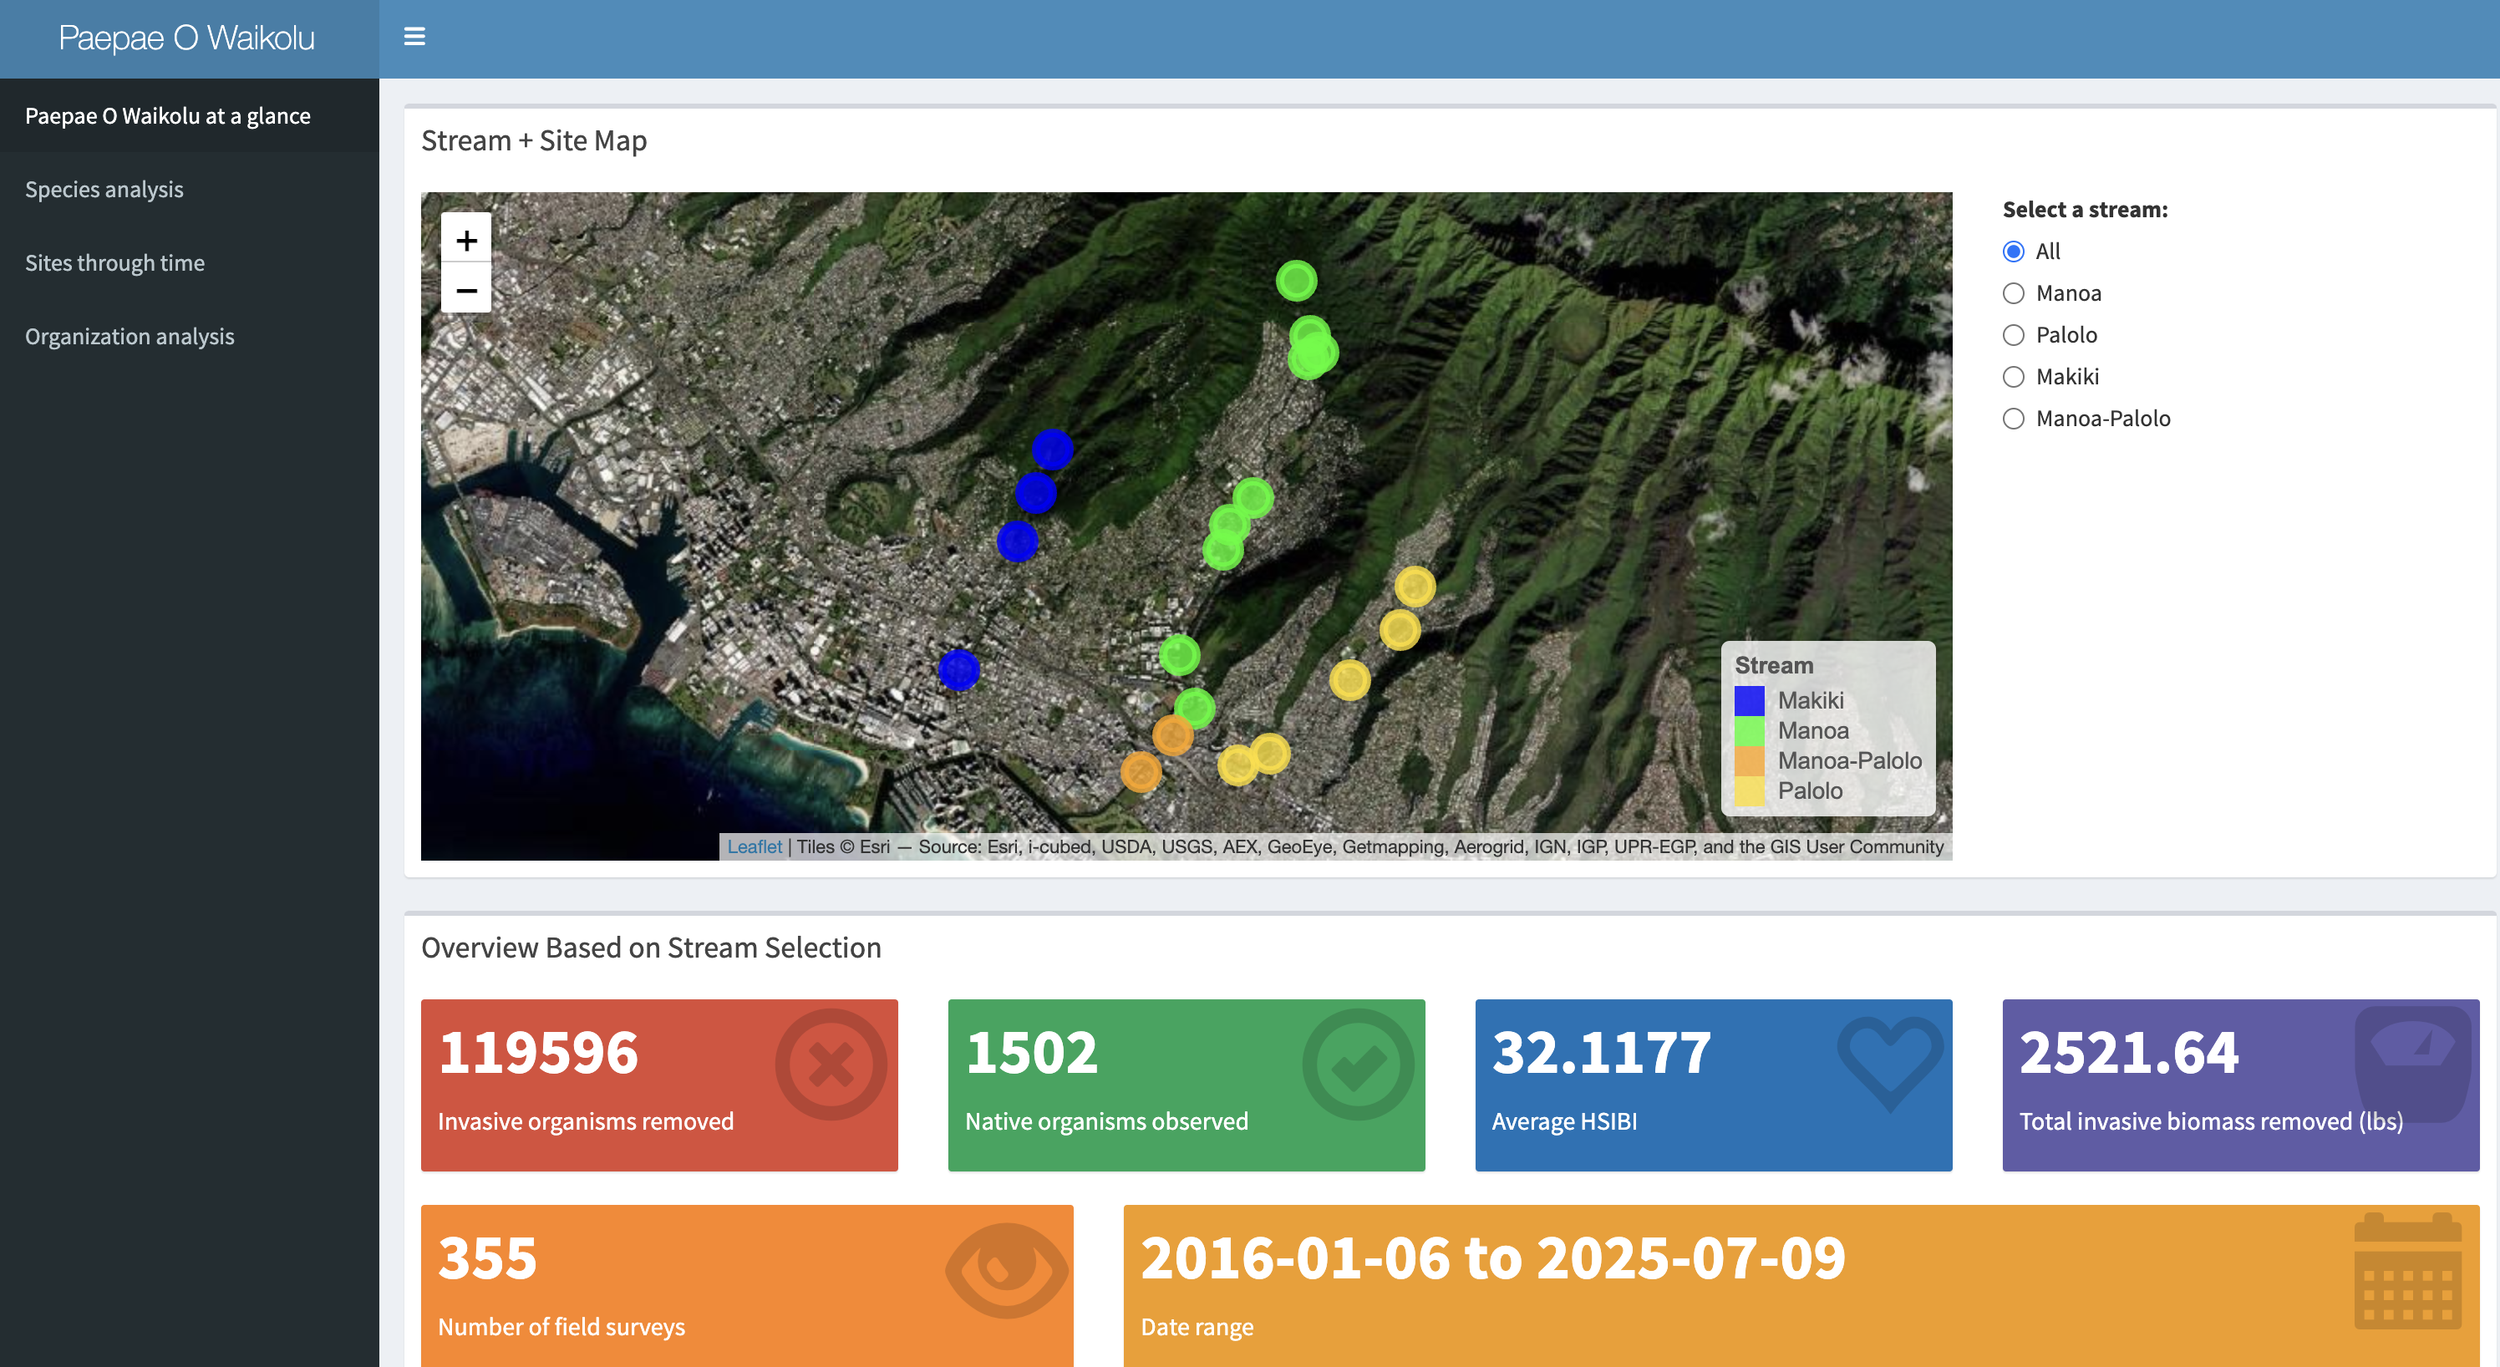Open the Species analysis page
The width and height of the screenshot is (2500, 1367).
pyautogui.click(x=104, y=189)
